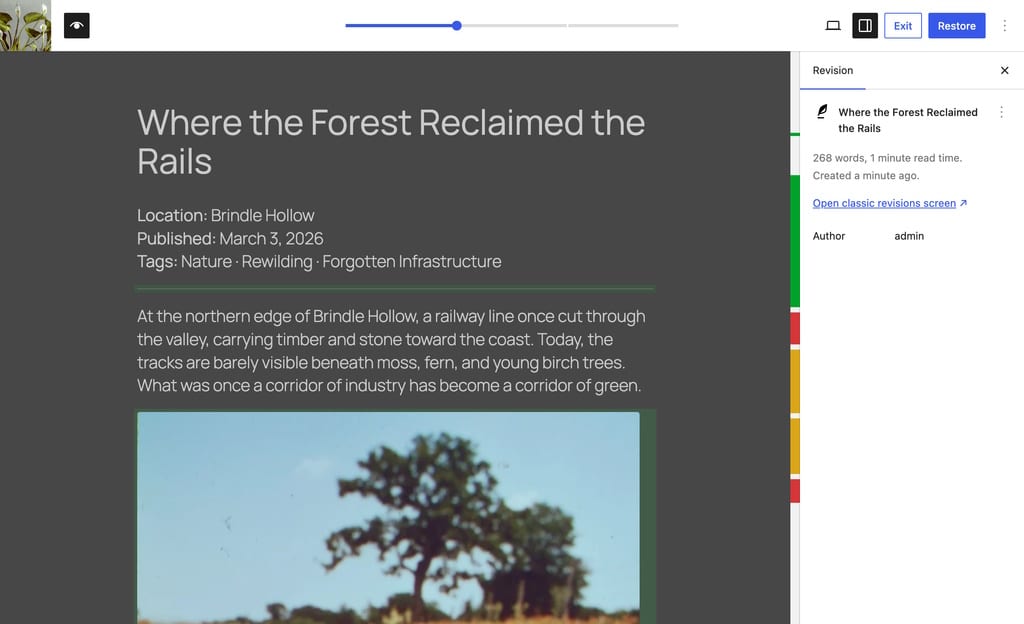Toggle the show changes eye icon
Image resolution: width=1024 pixels, height=624 pixels.
(77, 26)
